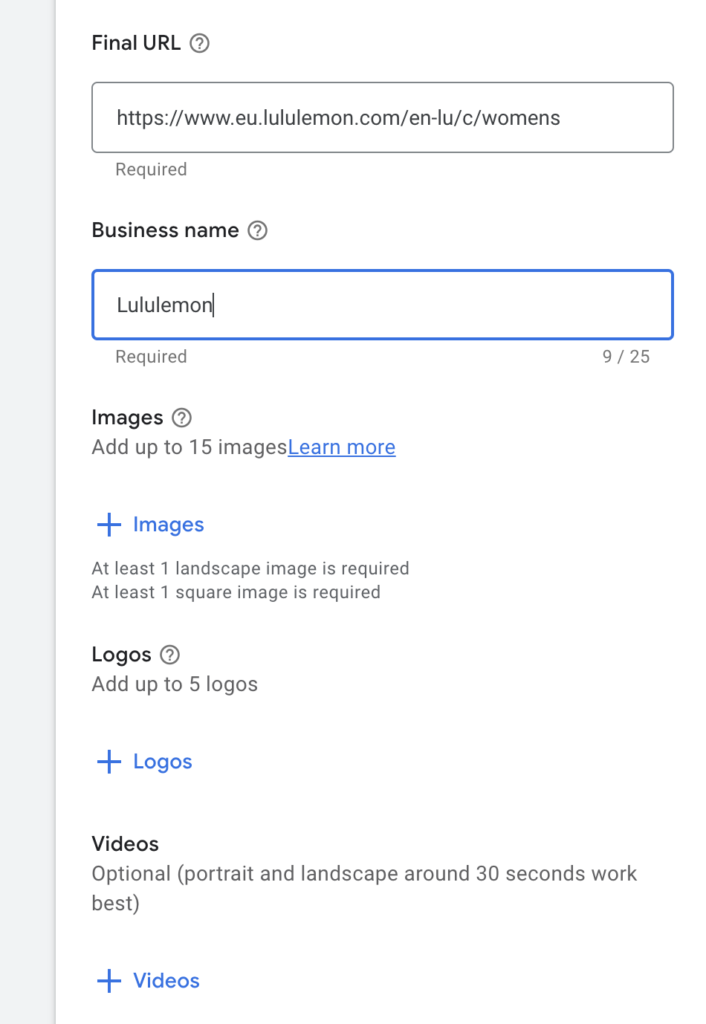Select 'At least 1 landscape image is required'
The height and width of the screenshot is (1024, 706).
pos(250,568)
